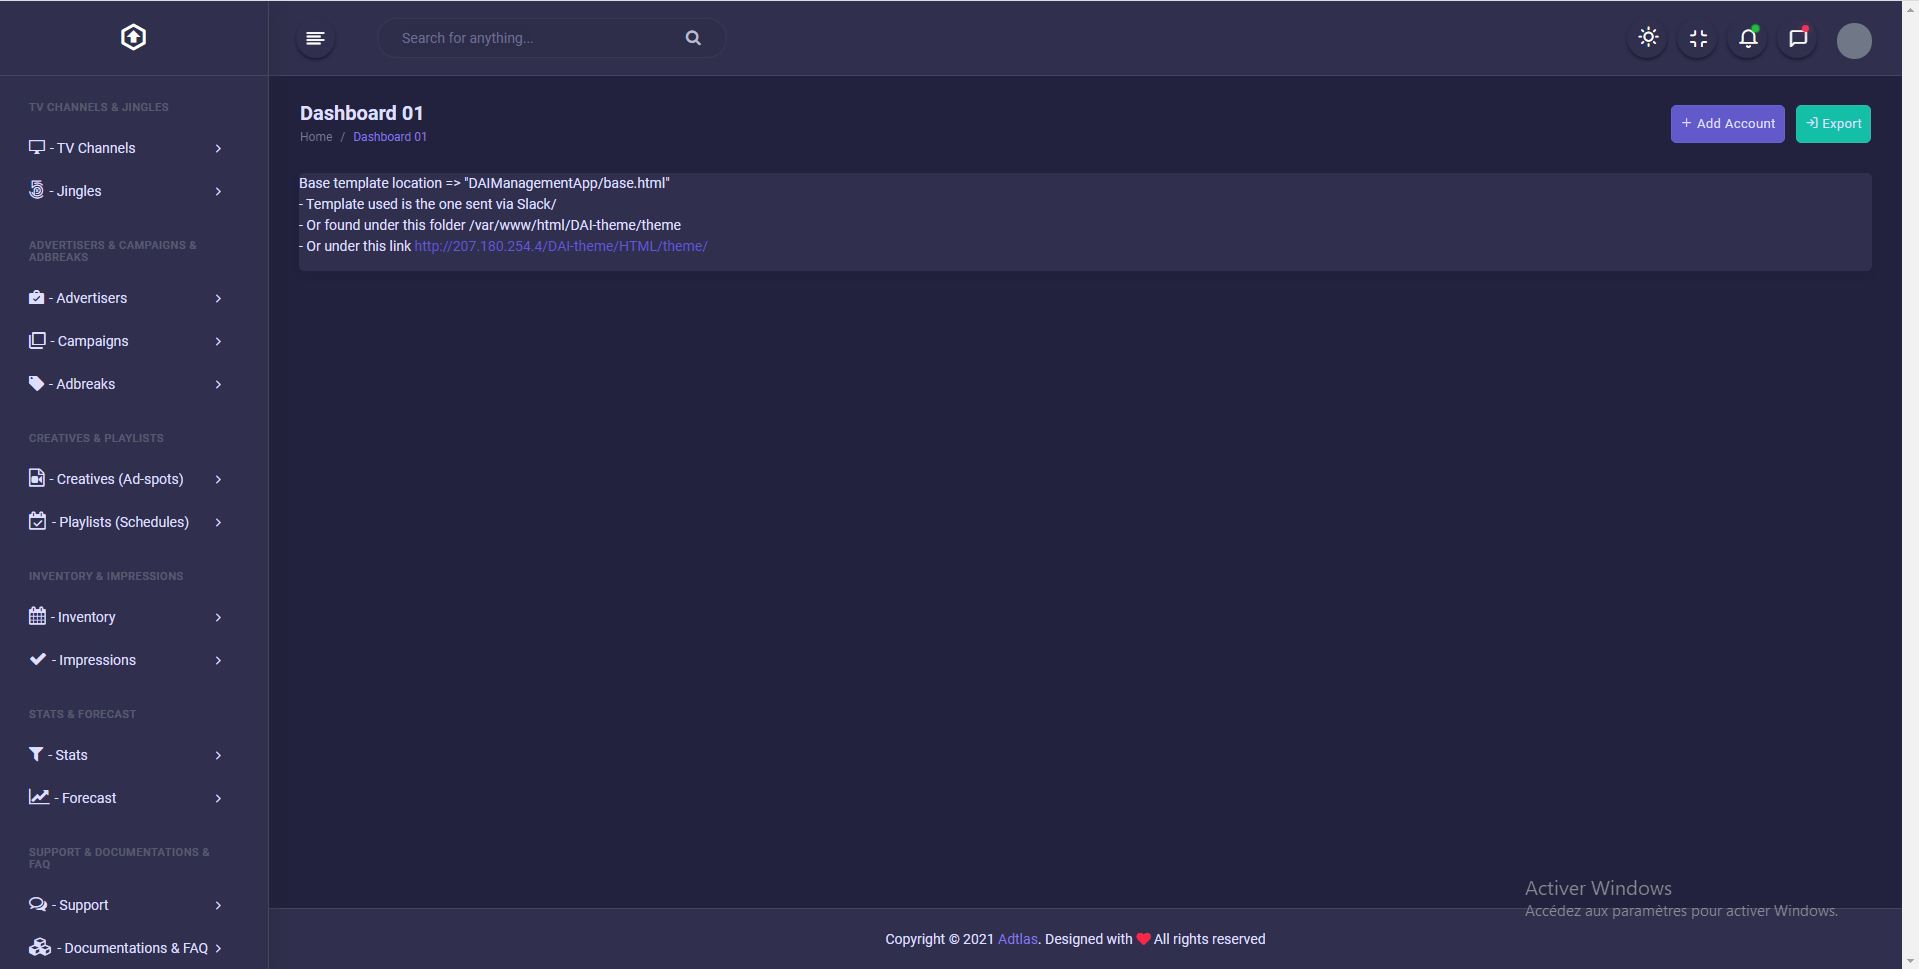Click the Home breadcrumb link
Image resolution: width=1919 pixels, height=969 pixels.
[316, 137]
